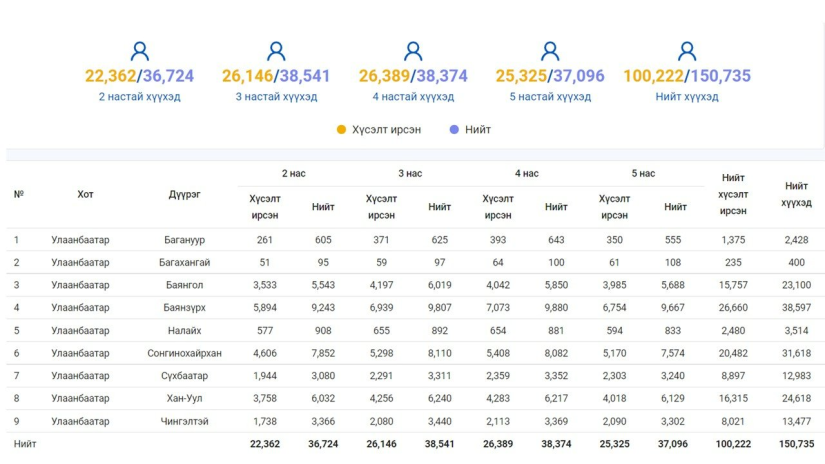Click the 100,222/150,735 total figure
825x464 pixels.
(x=687, y=76)
